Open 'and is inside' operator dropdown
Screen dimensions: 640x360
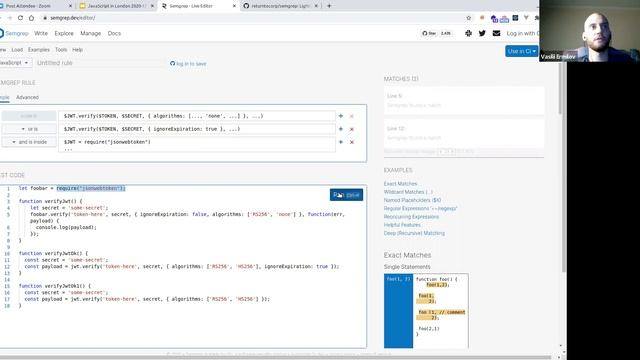coord(29,142)
